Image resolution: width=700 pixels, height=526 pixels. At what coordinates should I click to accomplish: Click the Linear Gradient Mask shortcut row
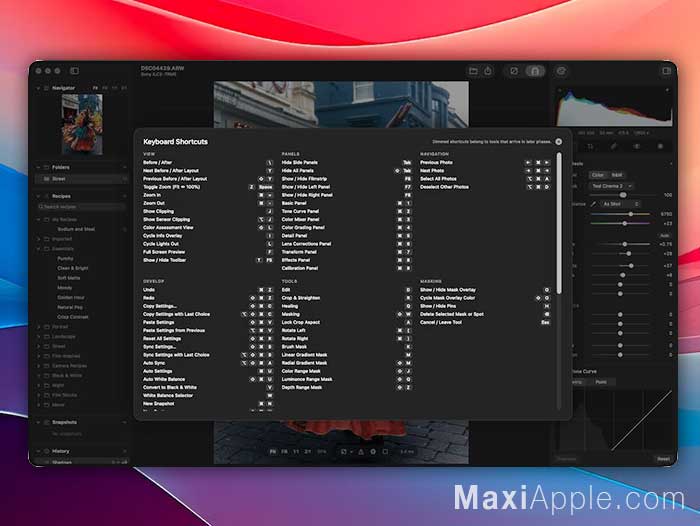pyautogui.click(x=346, y=355)
